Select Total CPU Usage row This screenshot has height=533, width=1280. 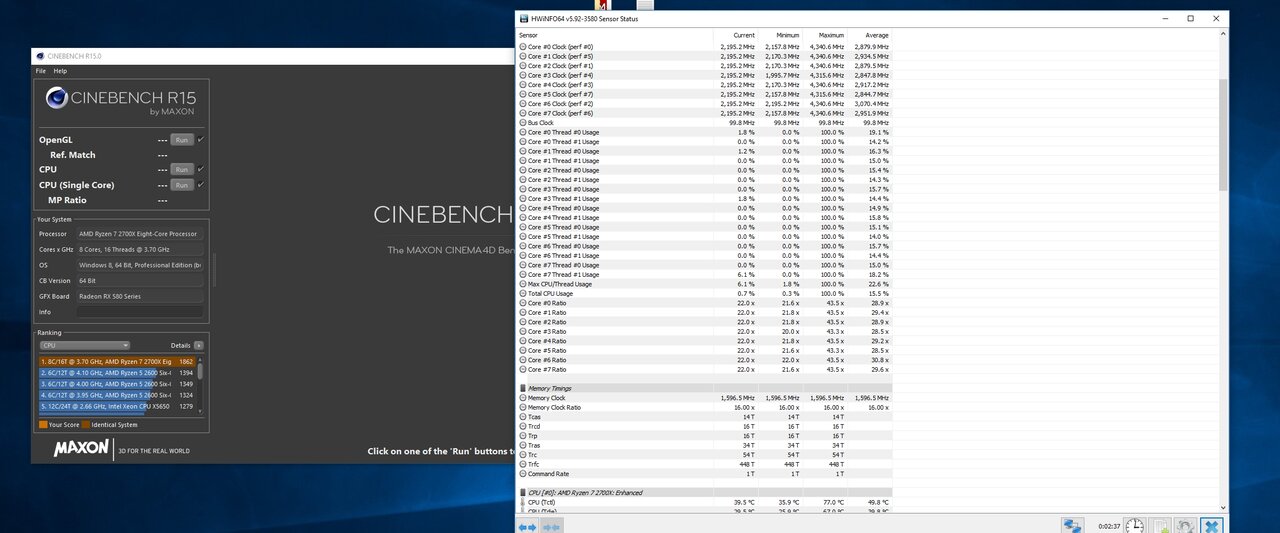pos(704,293)
